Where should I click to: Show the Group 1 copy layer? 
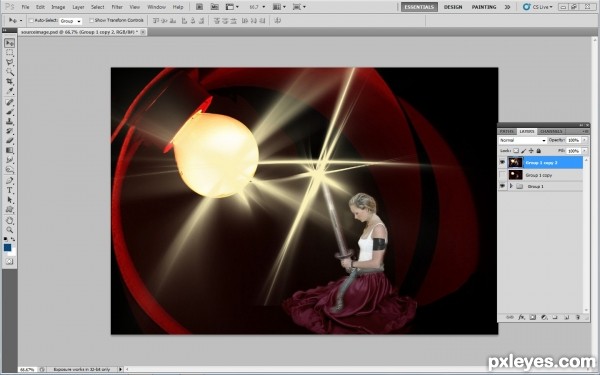(502, 175)
